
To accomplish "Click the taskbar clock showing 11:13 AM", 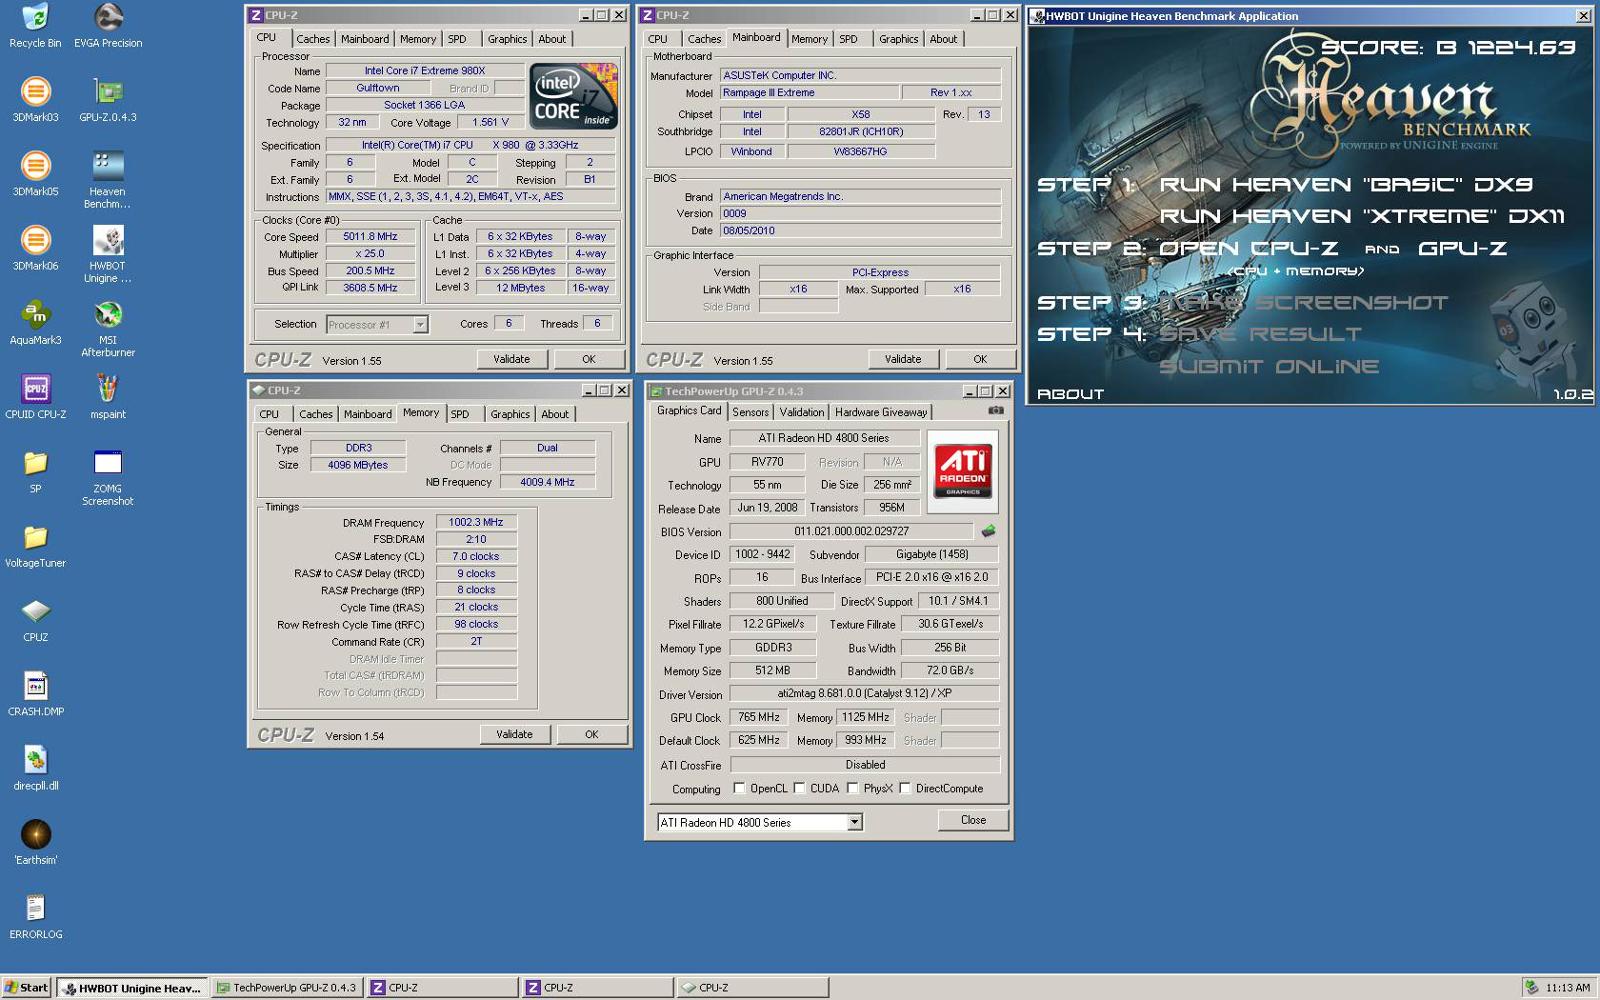I will click(x=1567, y=988).
